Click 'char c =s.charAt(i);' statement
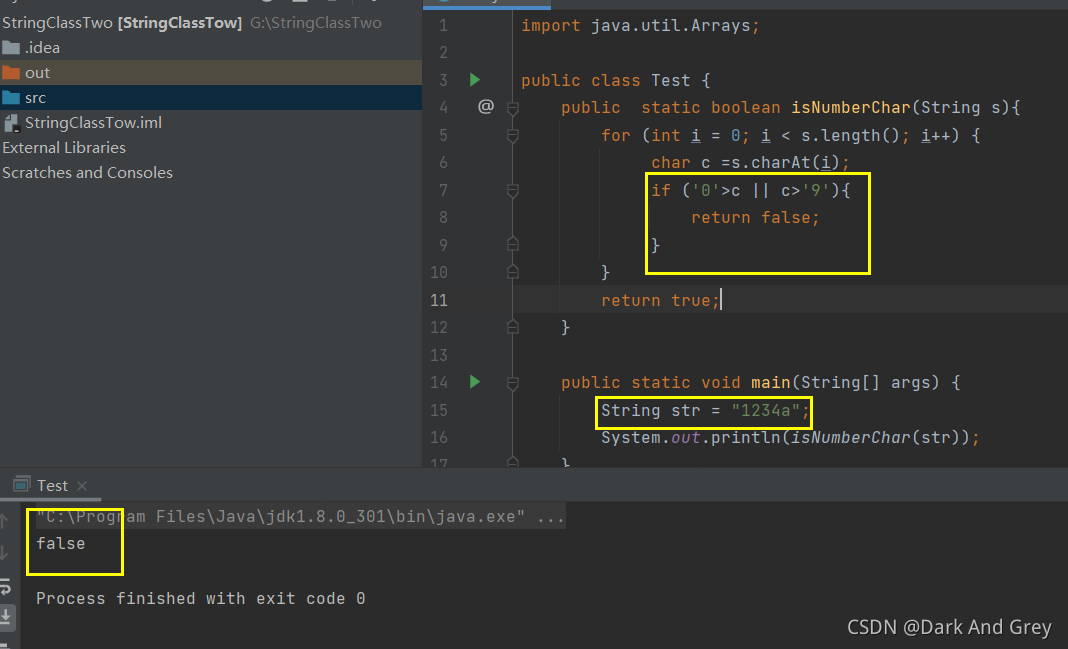Screen dimensions: 1068x649 coord(751,163)
